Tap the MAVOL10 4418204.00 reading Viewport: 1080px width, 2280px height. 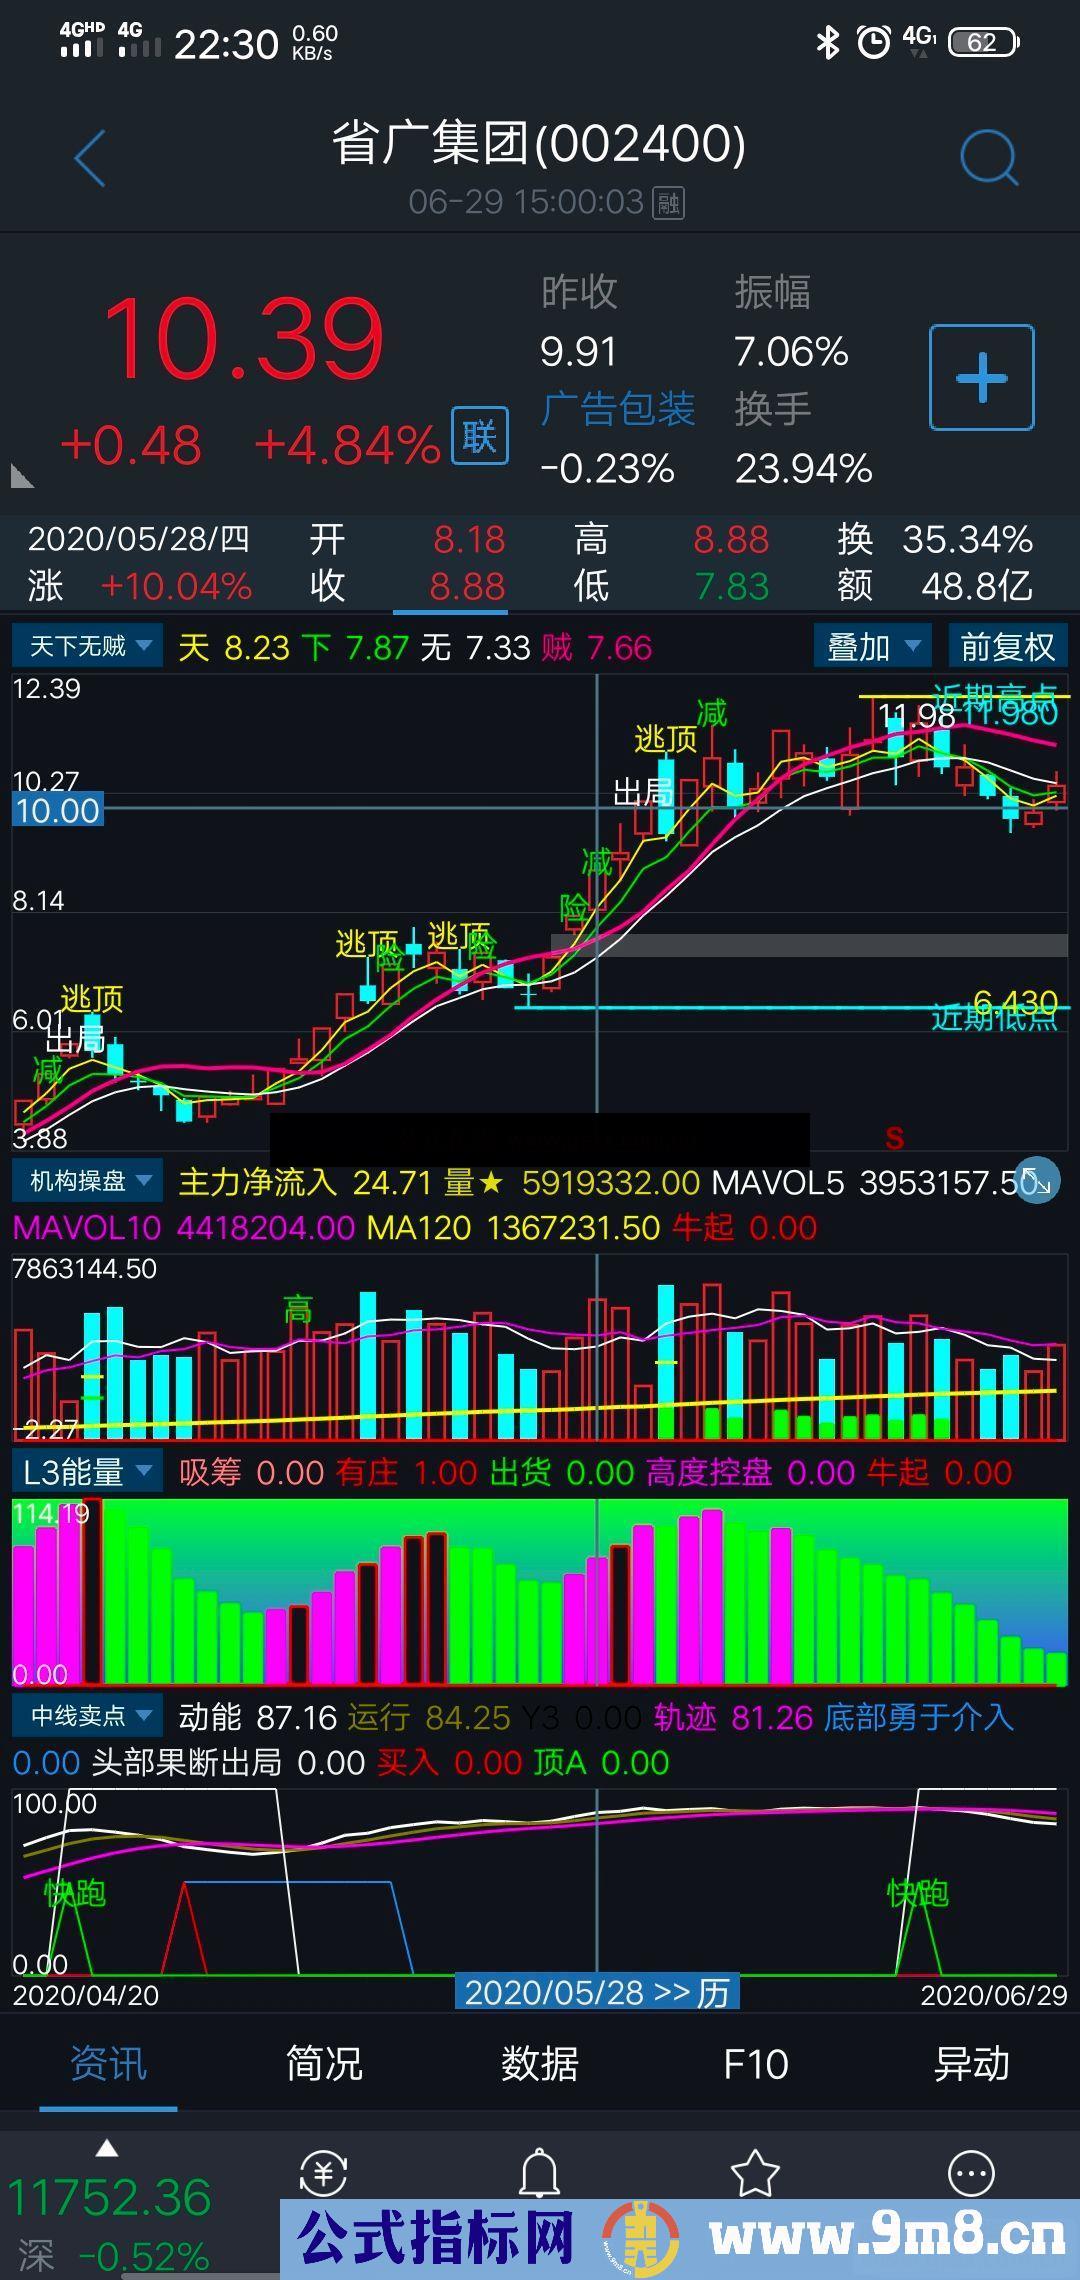[183, 1227]
